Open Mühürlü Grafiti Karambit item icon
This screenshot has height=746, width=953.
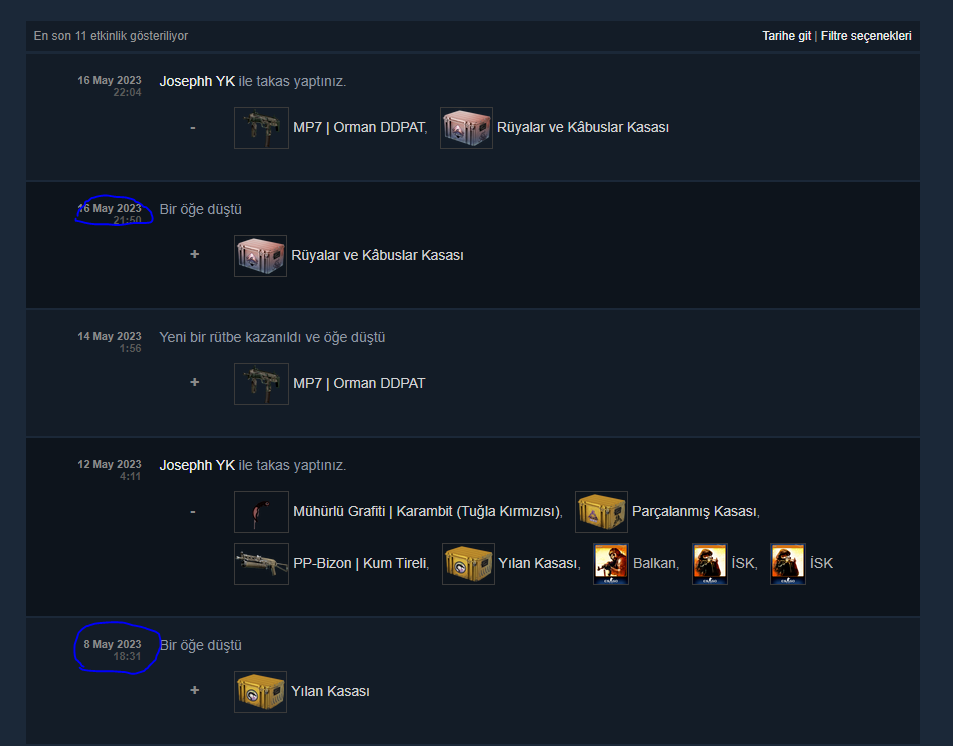tap(261, 512)
